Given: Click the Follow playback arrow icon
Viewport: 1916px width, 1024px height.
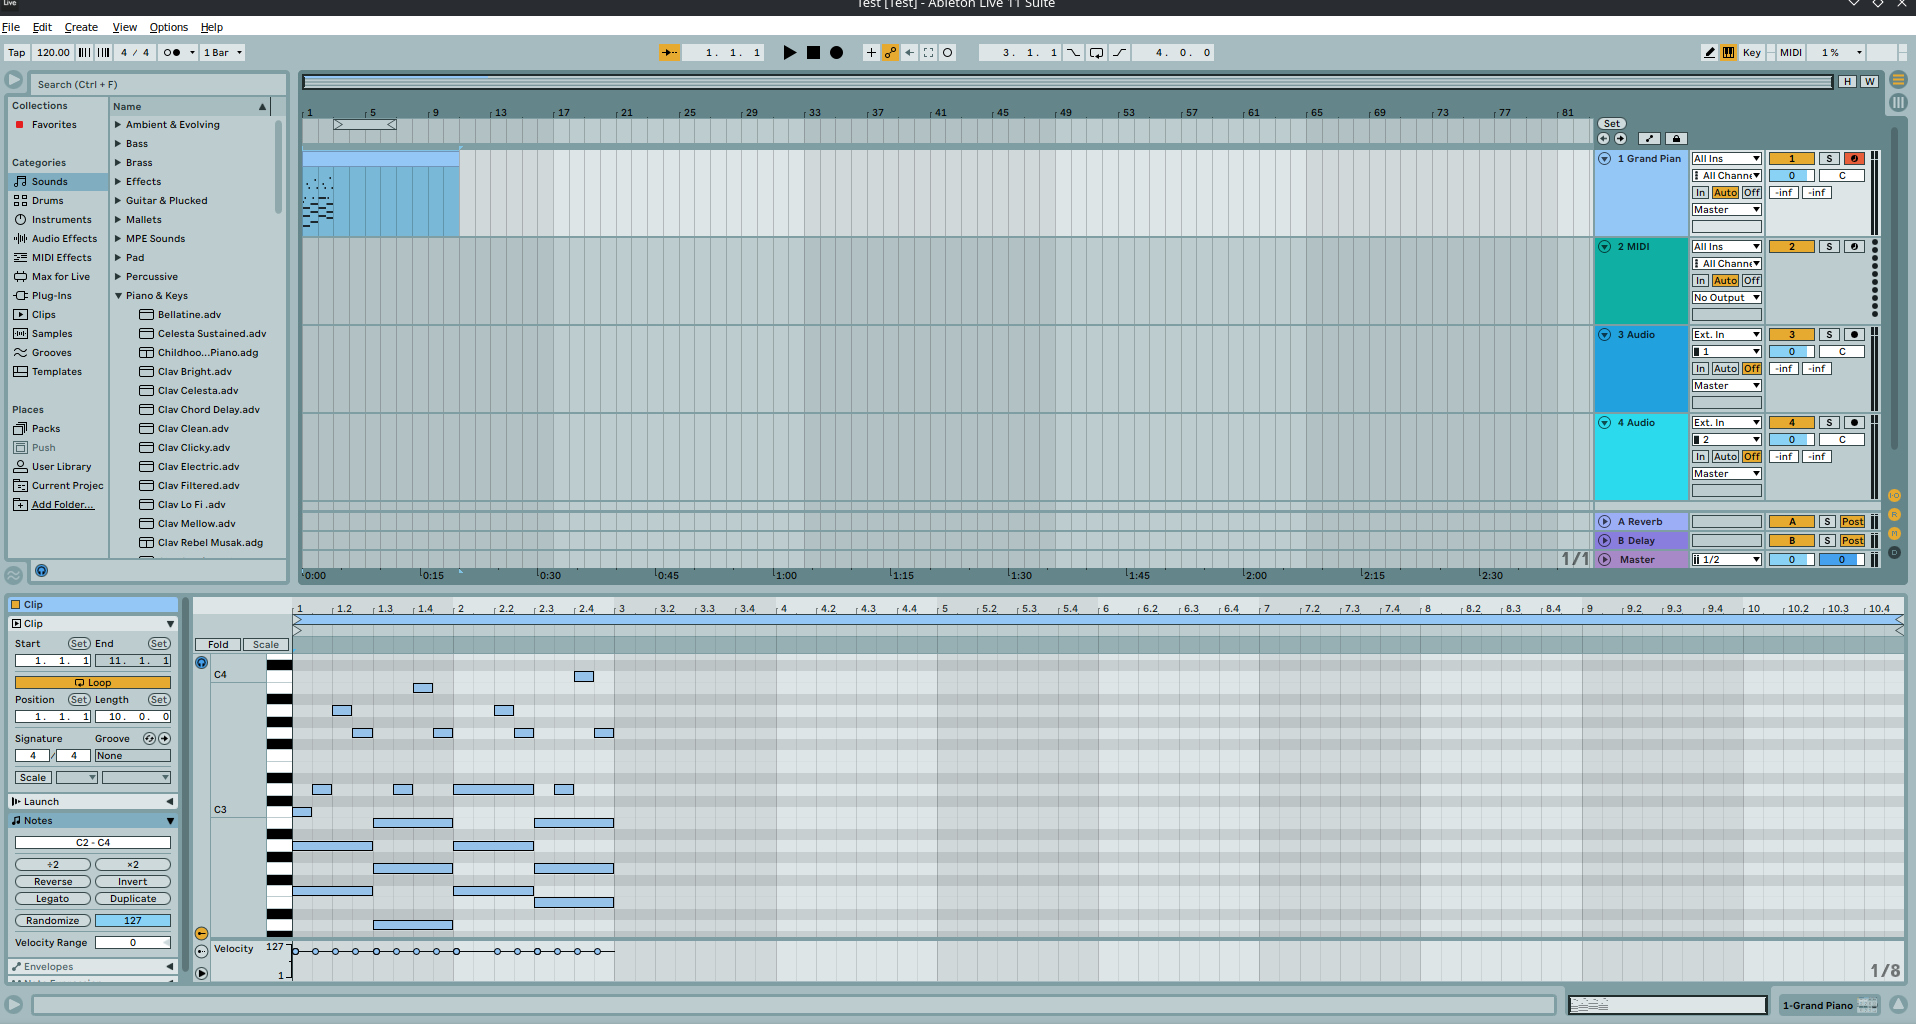Looking at the screenshot, I should (669, 53).
